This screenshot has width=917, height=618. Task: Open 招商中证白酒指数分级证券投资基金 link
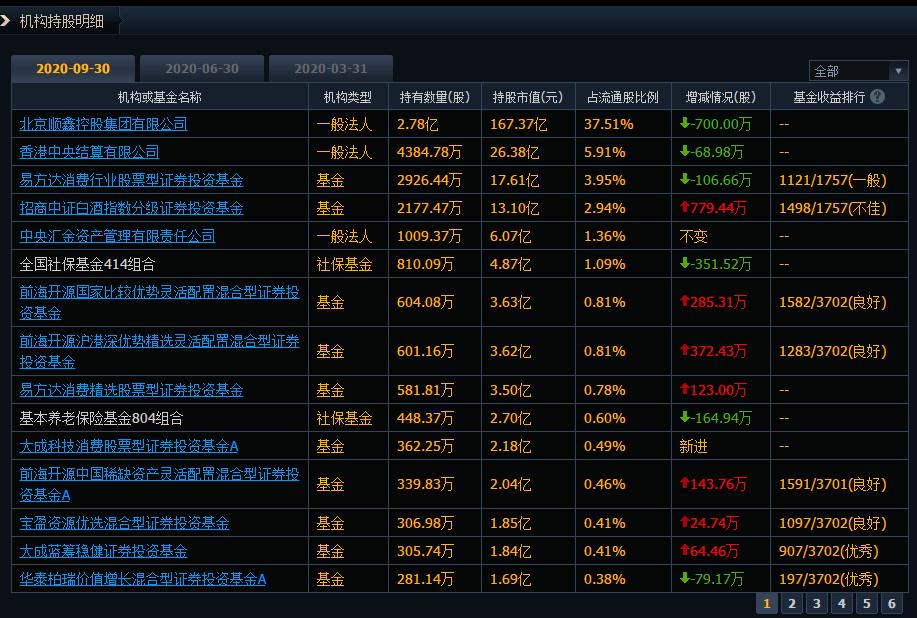(132, 208)
